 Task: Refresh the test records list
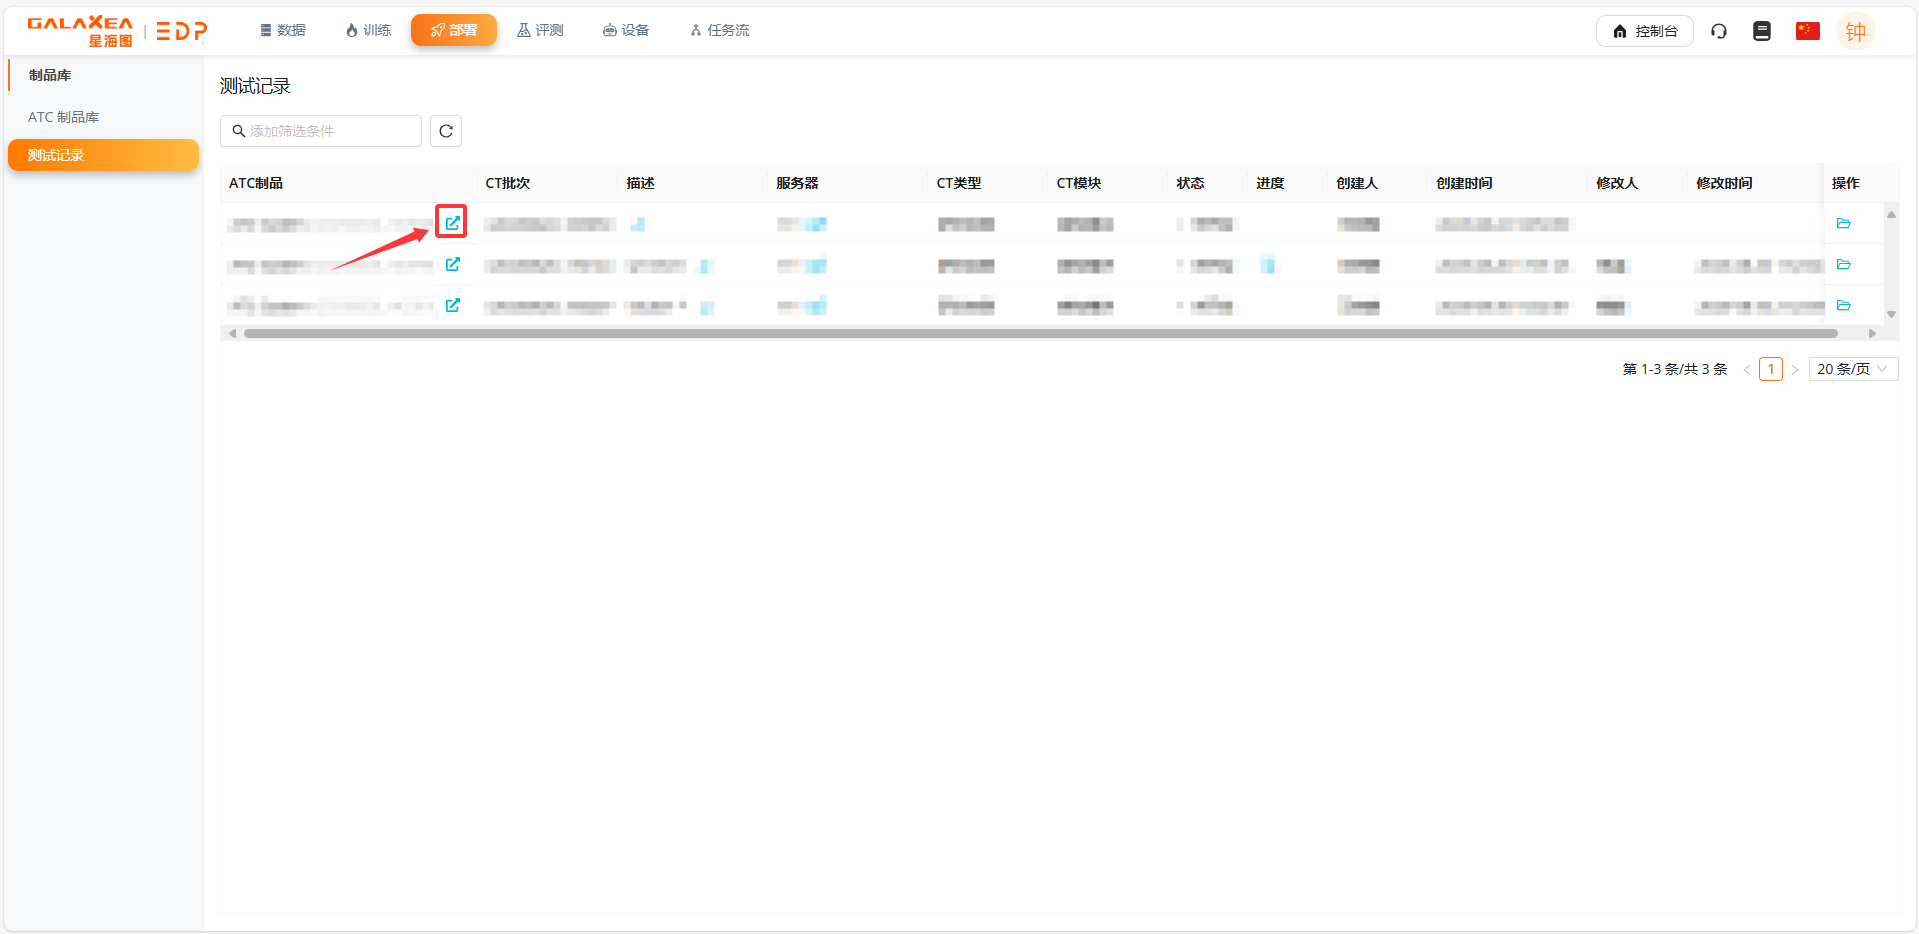[x=446, y=131]
